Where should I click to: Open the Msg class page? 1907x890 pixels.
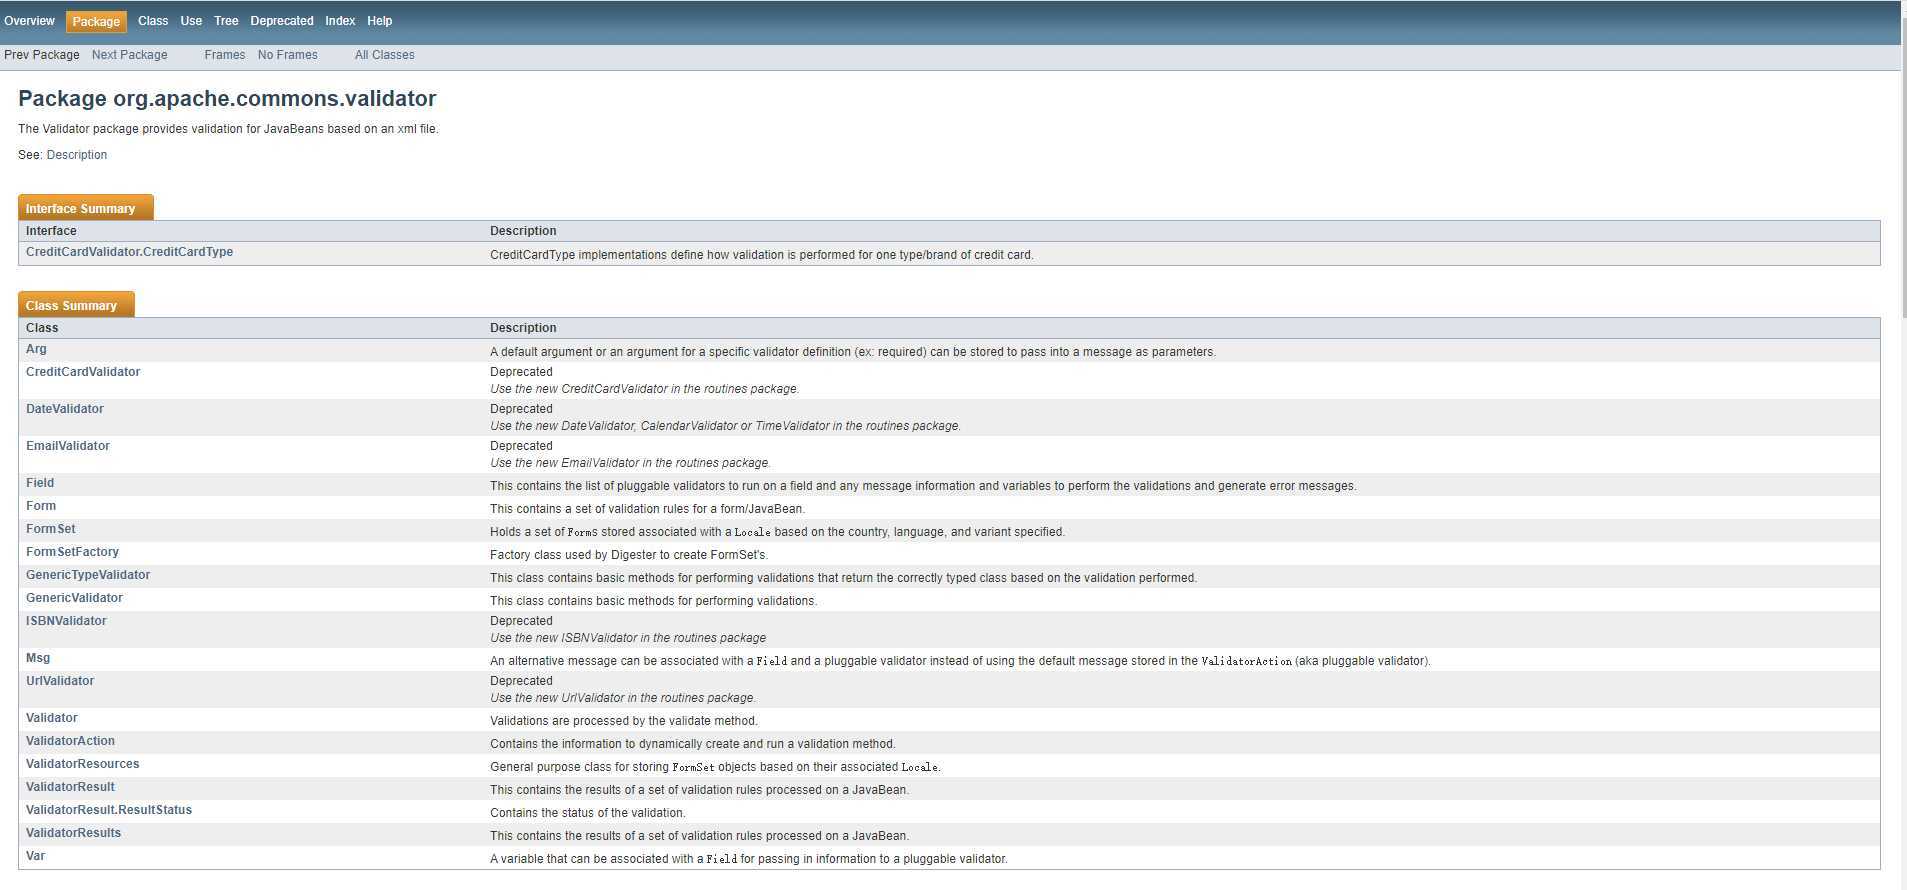[38, 658]
